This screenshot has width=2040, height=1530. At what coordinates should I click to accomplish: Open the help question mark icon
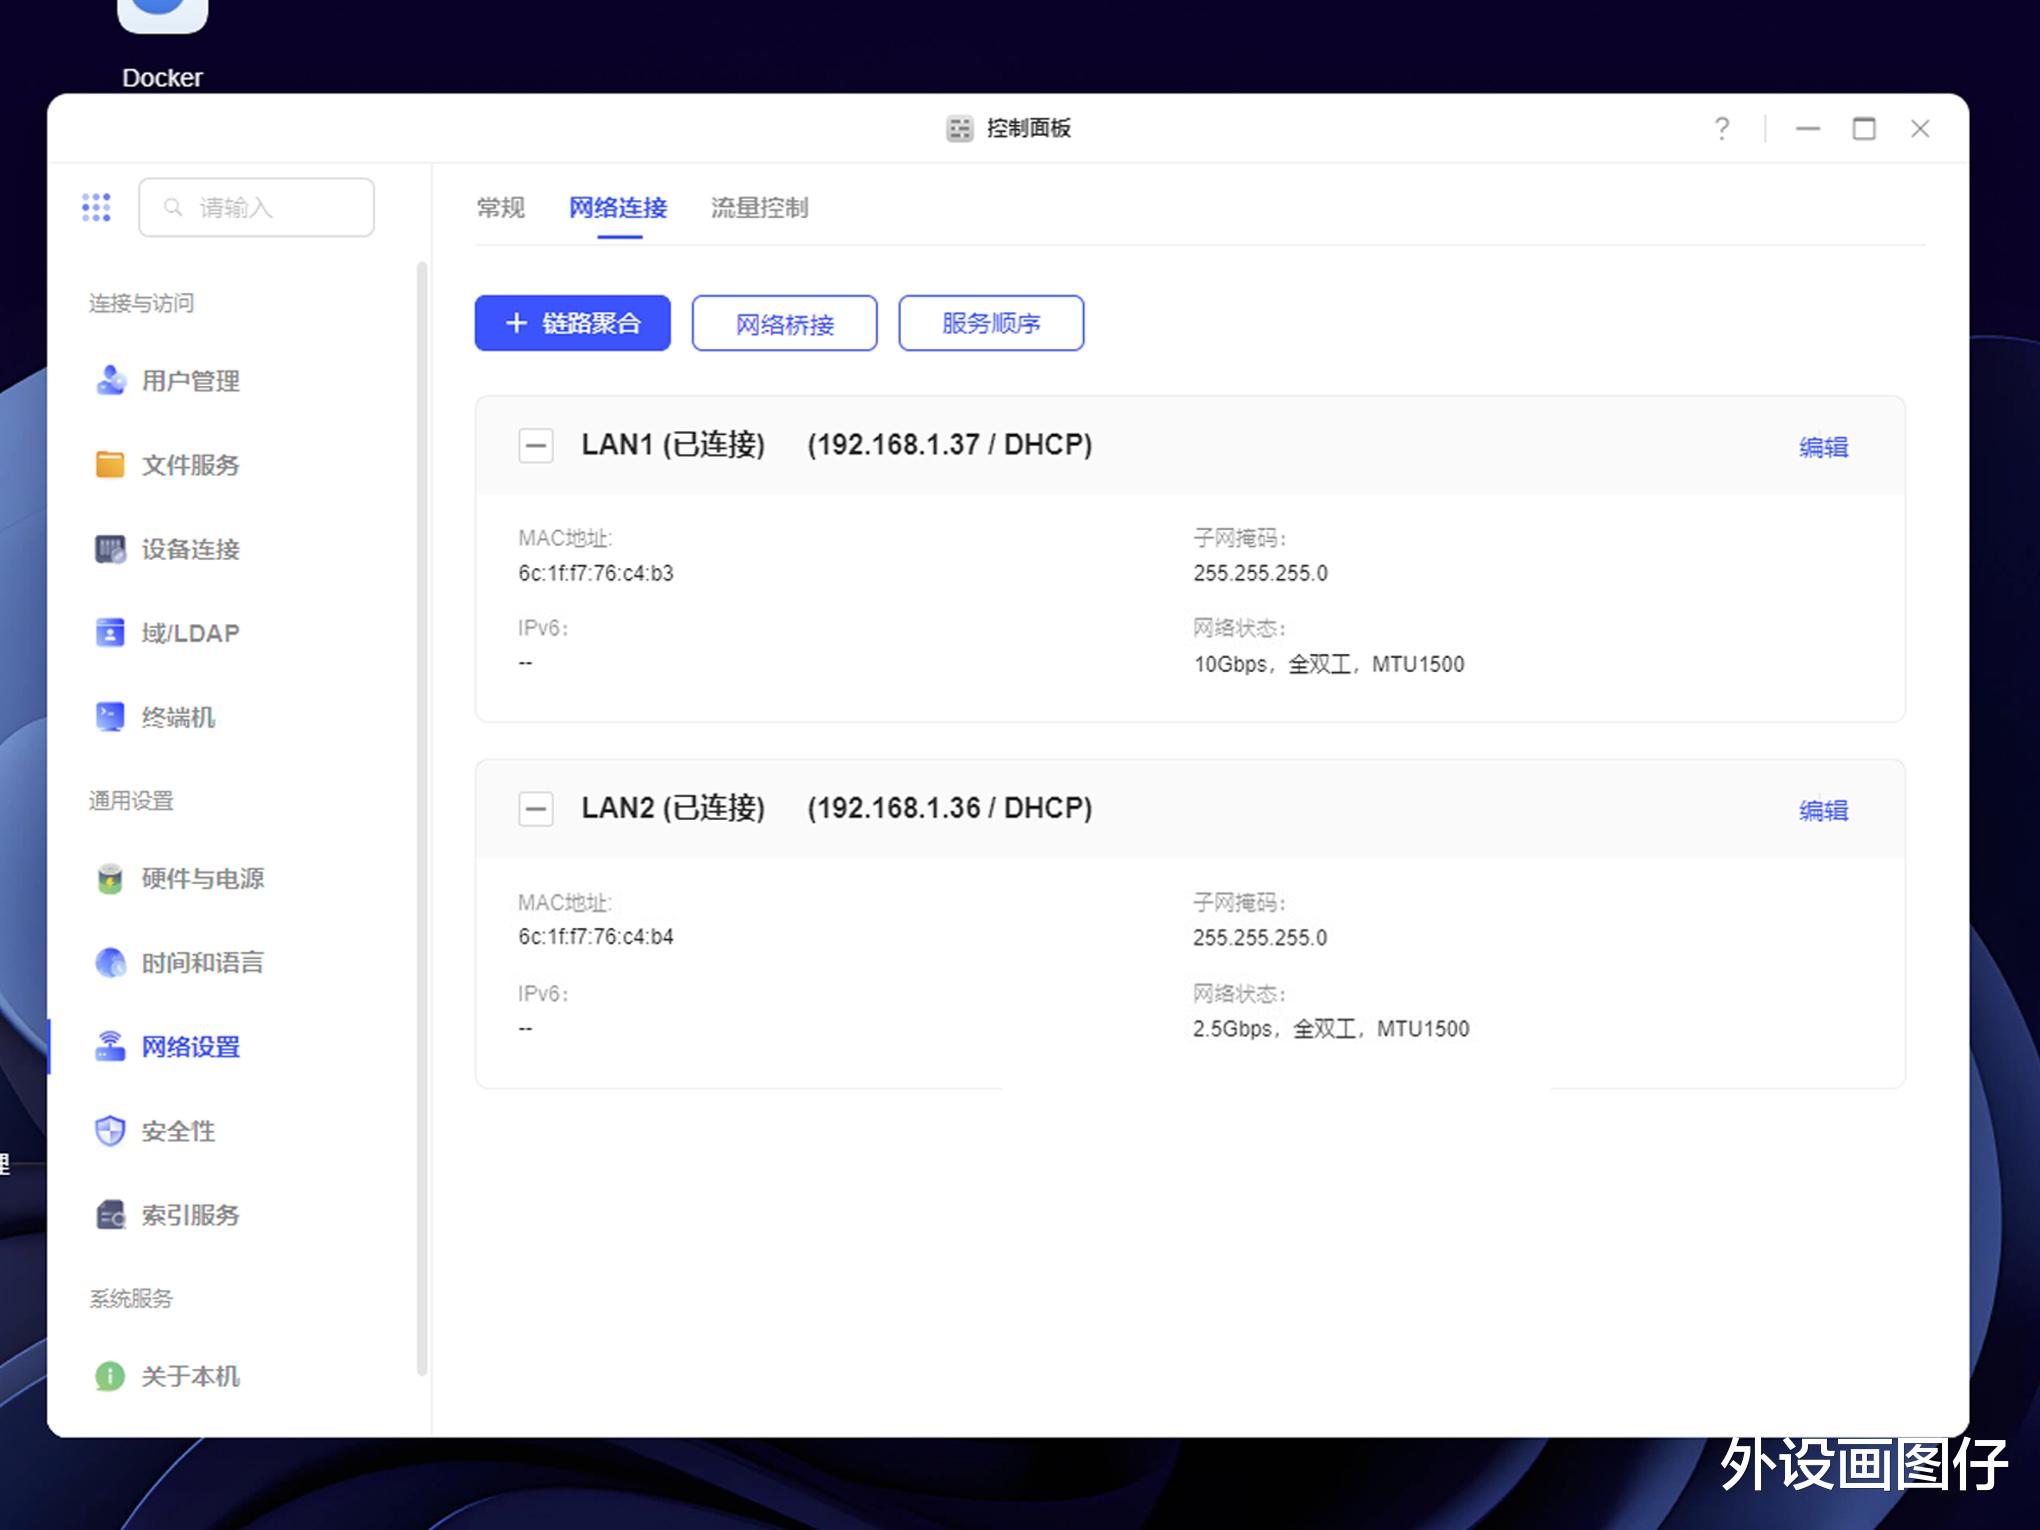[x=1721, y=129]
